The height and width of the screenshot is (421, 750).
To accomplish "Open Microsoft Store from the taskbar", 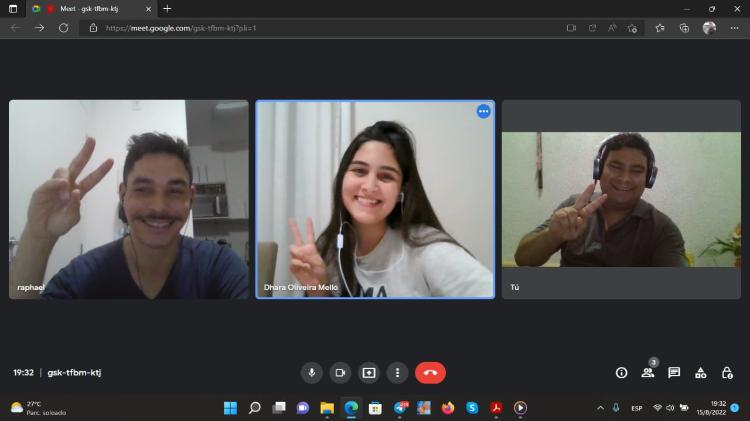I will coord(375,408).
